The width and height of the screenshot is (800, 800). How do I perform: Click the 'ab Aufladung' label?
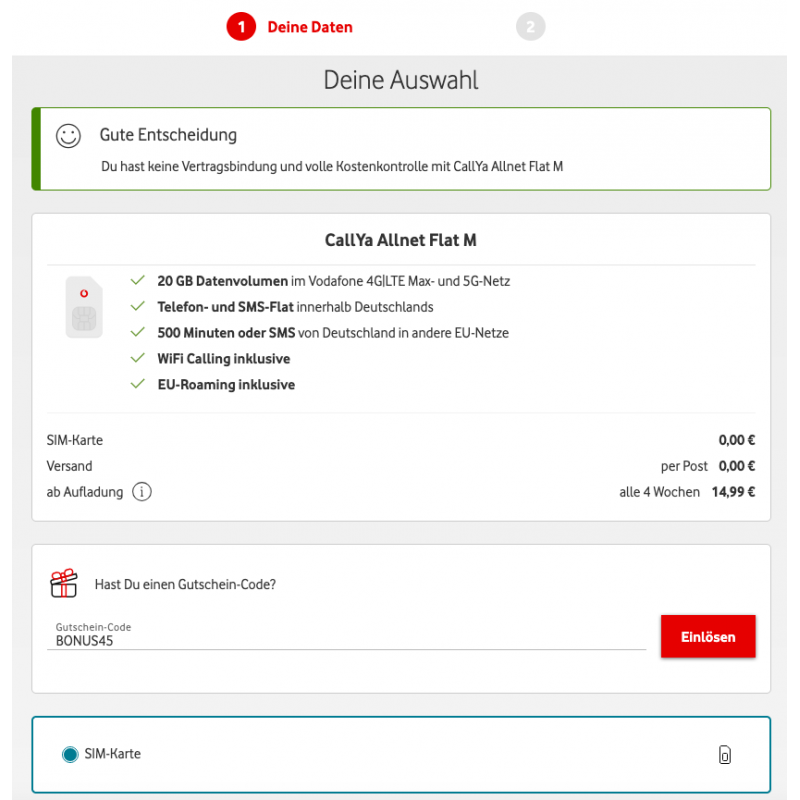[x=85, y=492]
